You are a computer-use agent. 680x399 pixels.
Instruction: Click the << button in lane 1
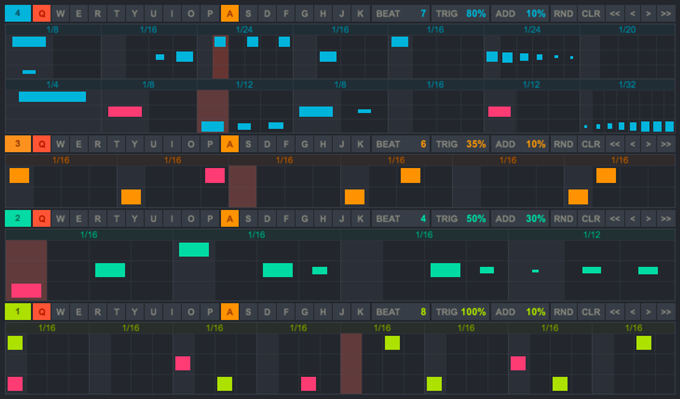click(x=615, y=312)
